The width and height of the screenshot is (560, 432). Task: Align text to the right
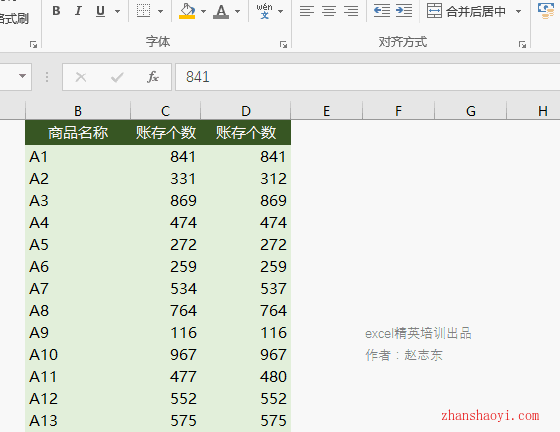[351, 11]
